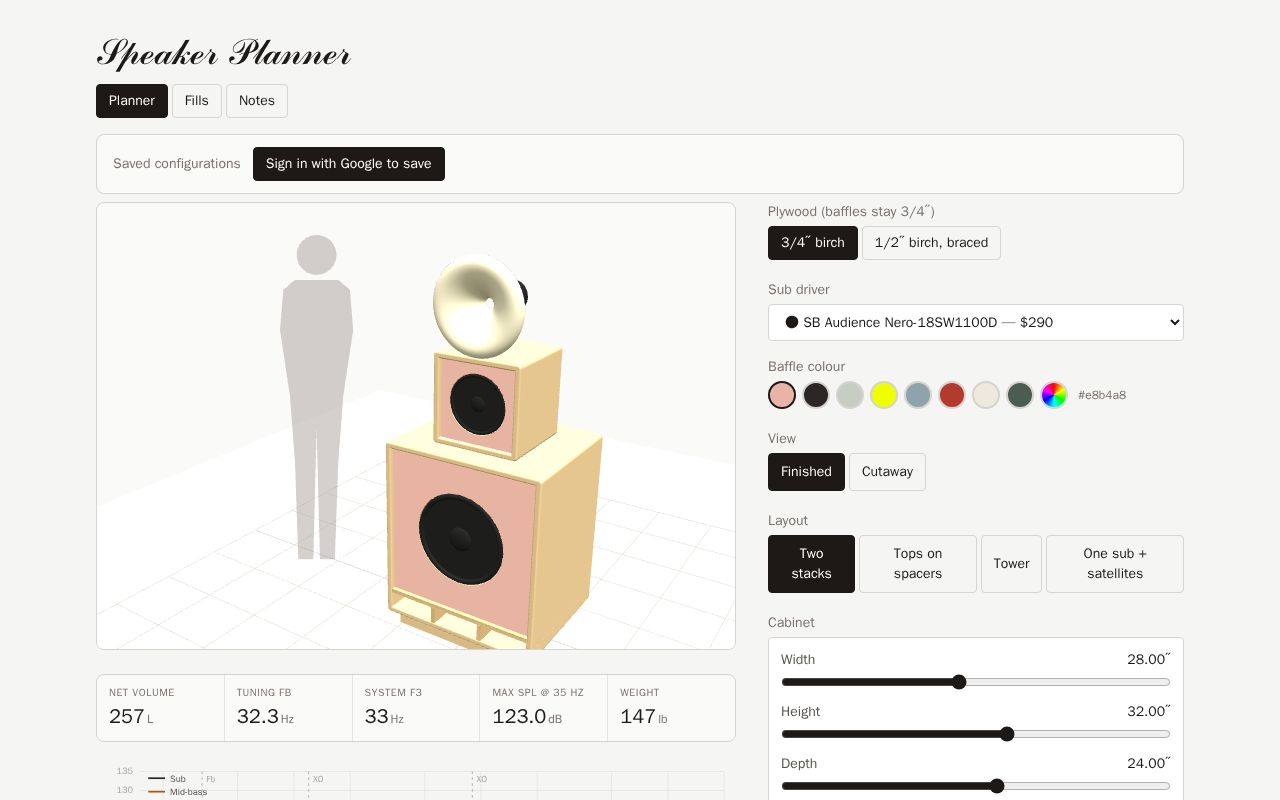Image resolution: width=1280 pixels, height=800 pixels.
Task: Choose the black baffle colour swatch
Action: coord(816,395)
